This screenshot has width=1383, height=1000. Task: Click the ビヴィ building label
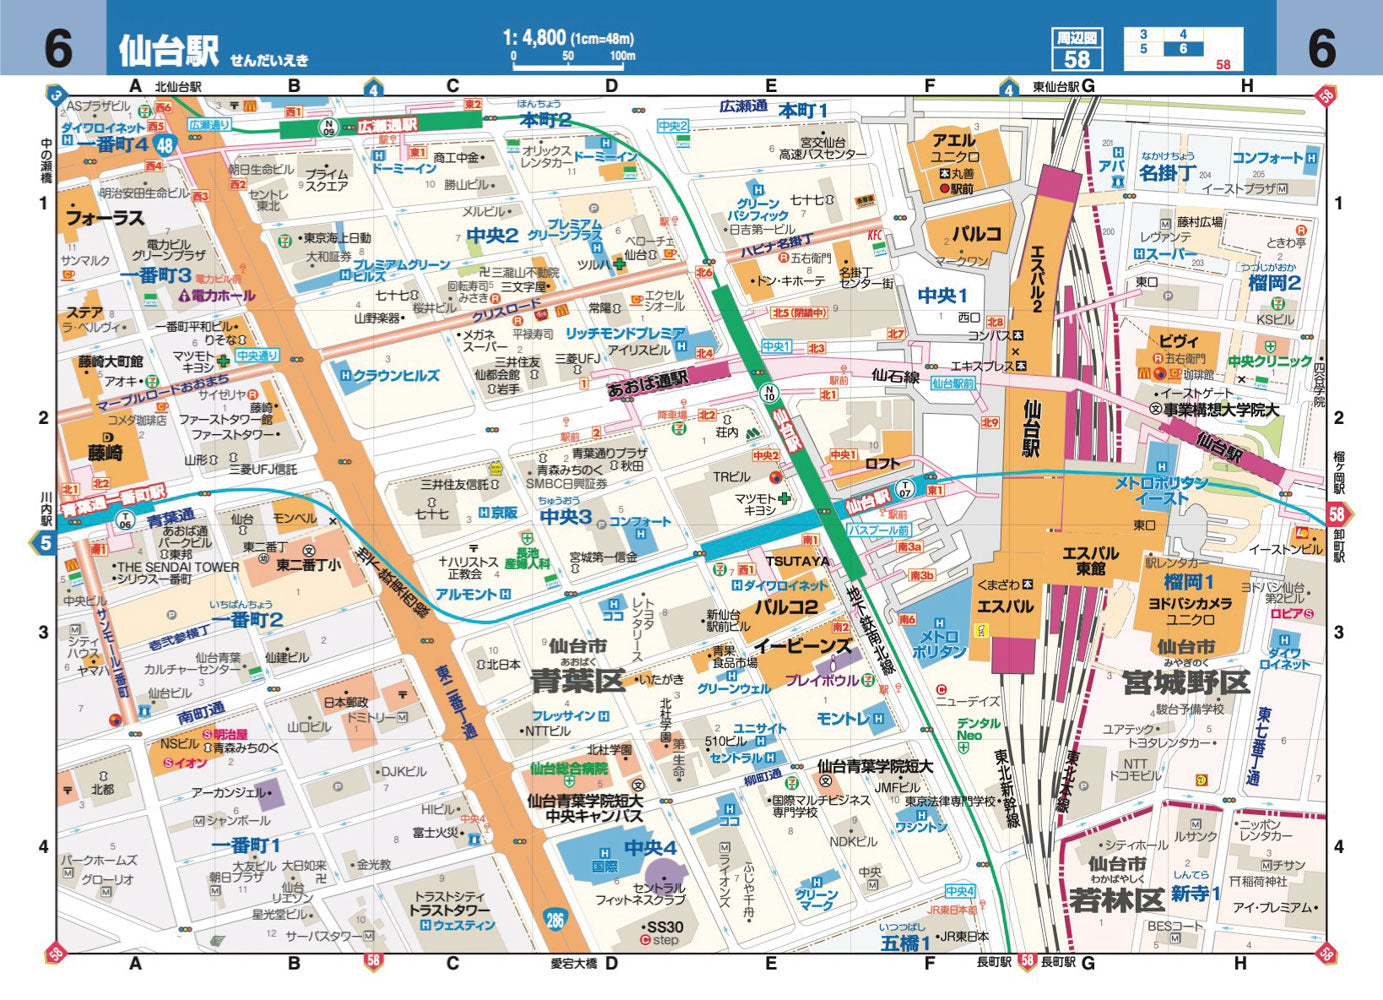1179,342
